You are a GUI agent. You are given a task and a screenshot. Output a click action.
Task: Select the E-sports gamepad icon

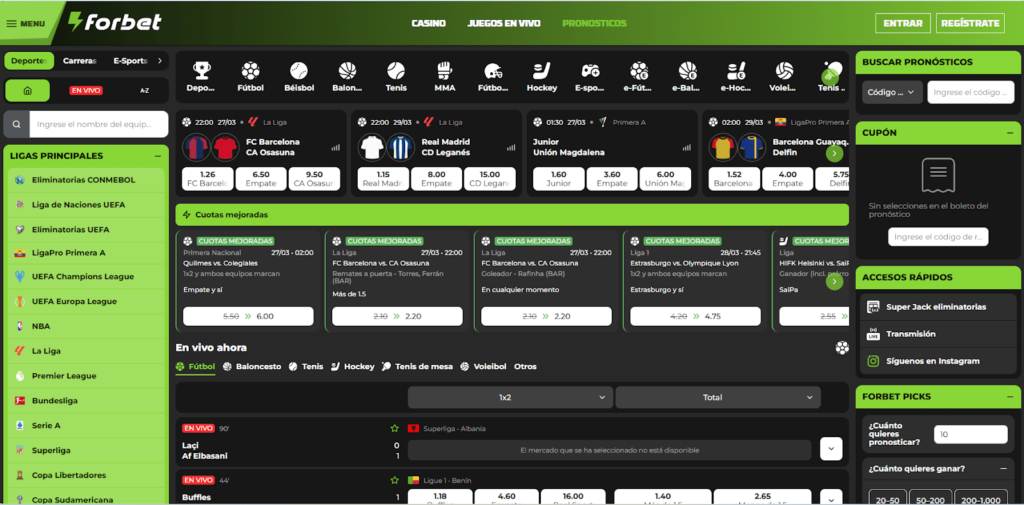[590, 76]
